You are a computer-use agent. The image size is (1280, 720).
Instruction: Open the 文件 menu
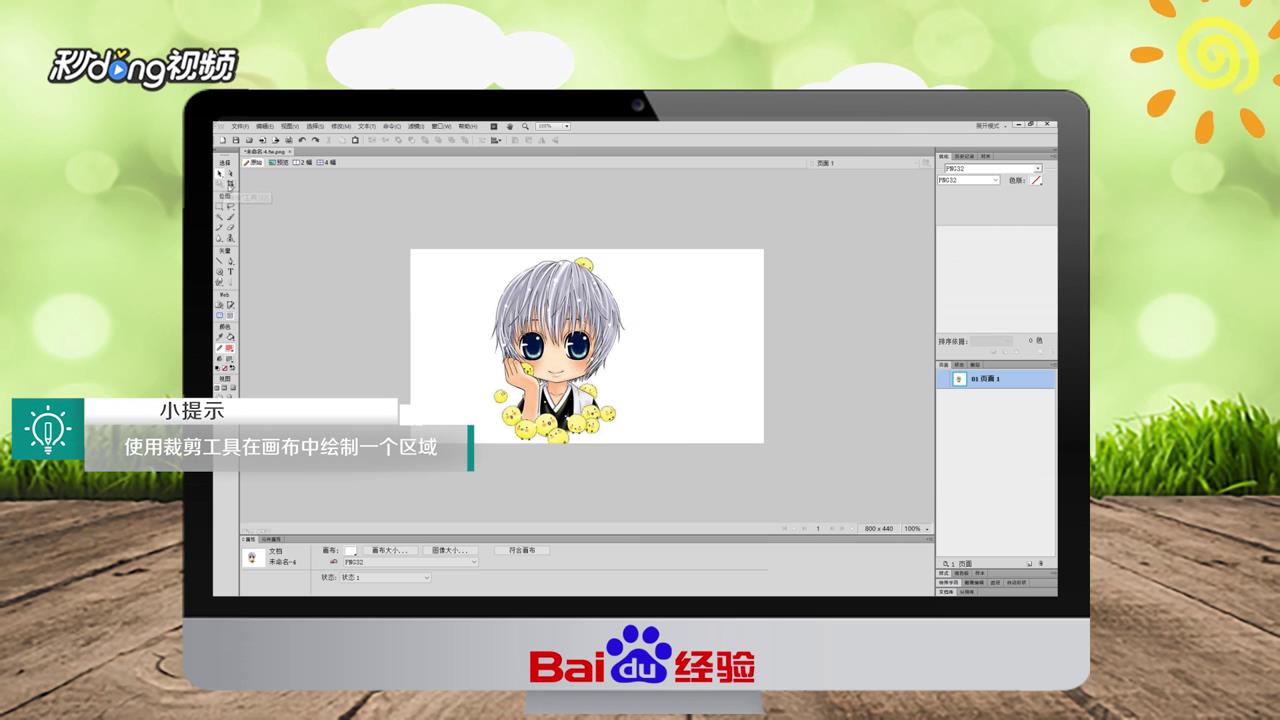[240, 127]
